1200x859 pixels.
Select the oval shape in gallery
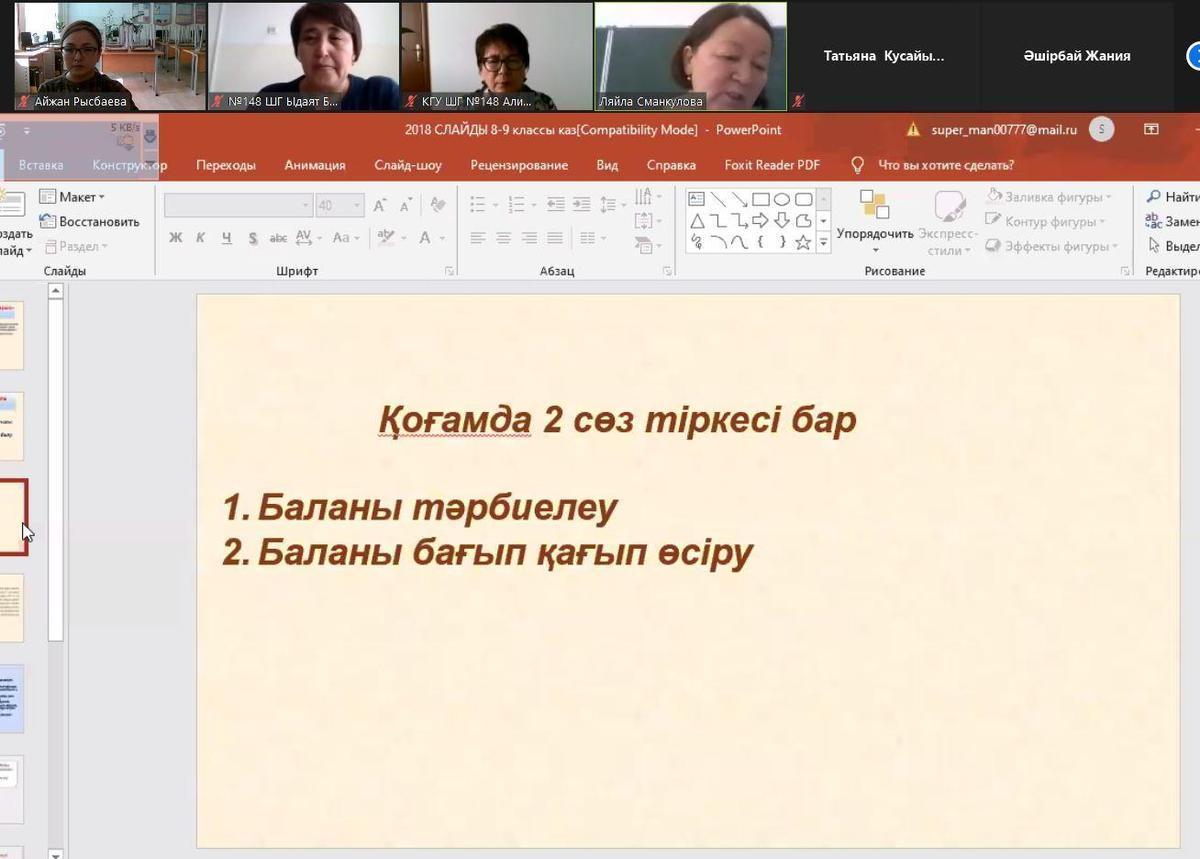click(782, 199)
